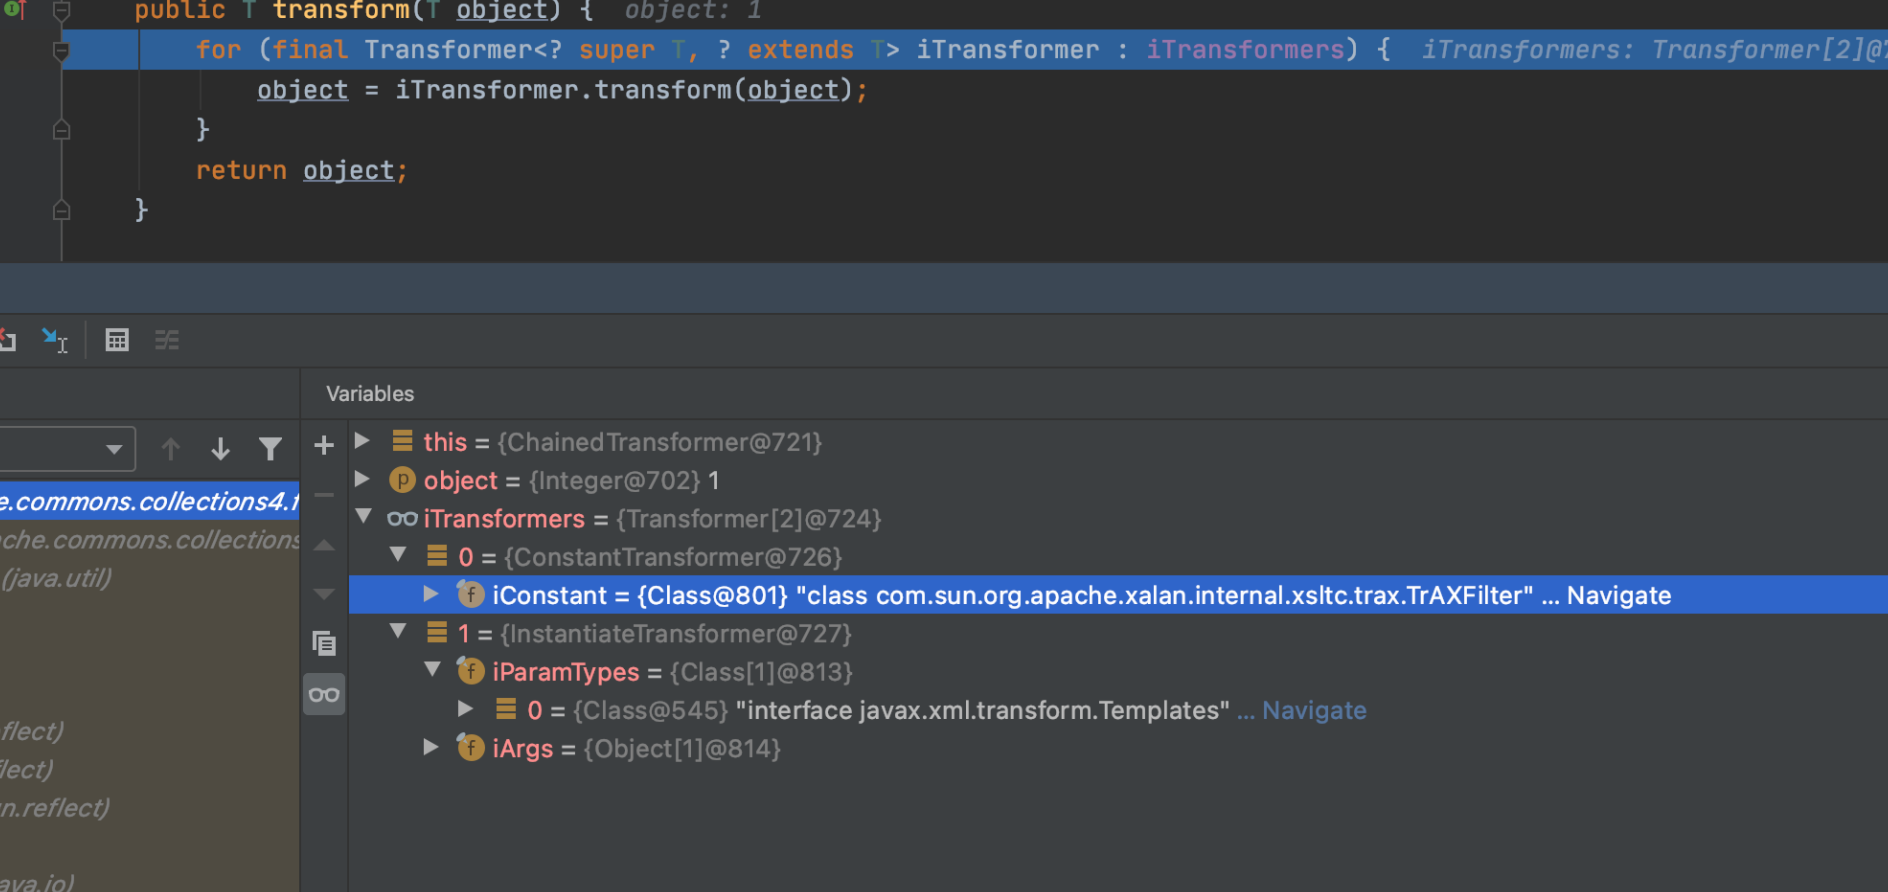
Task: Click duplicate watch copy icon
Action: click(324, 643)
